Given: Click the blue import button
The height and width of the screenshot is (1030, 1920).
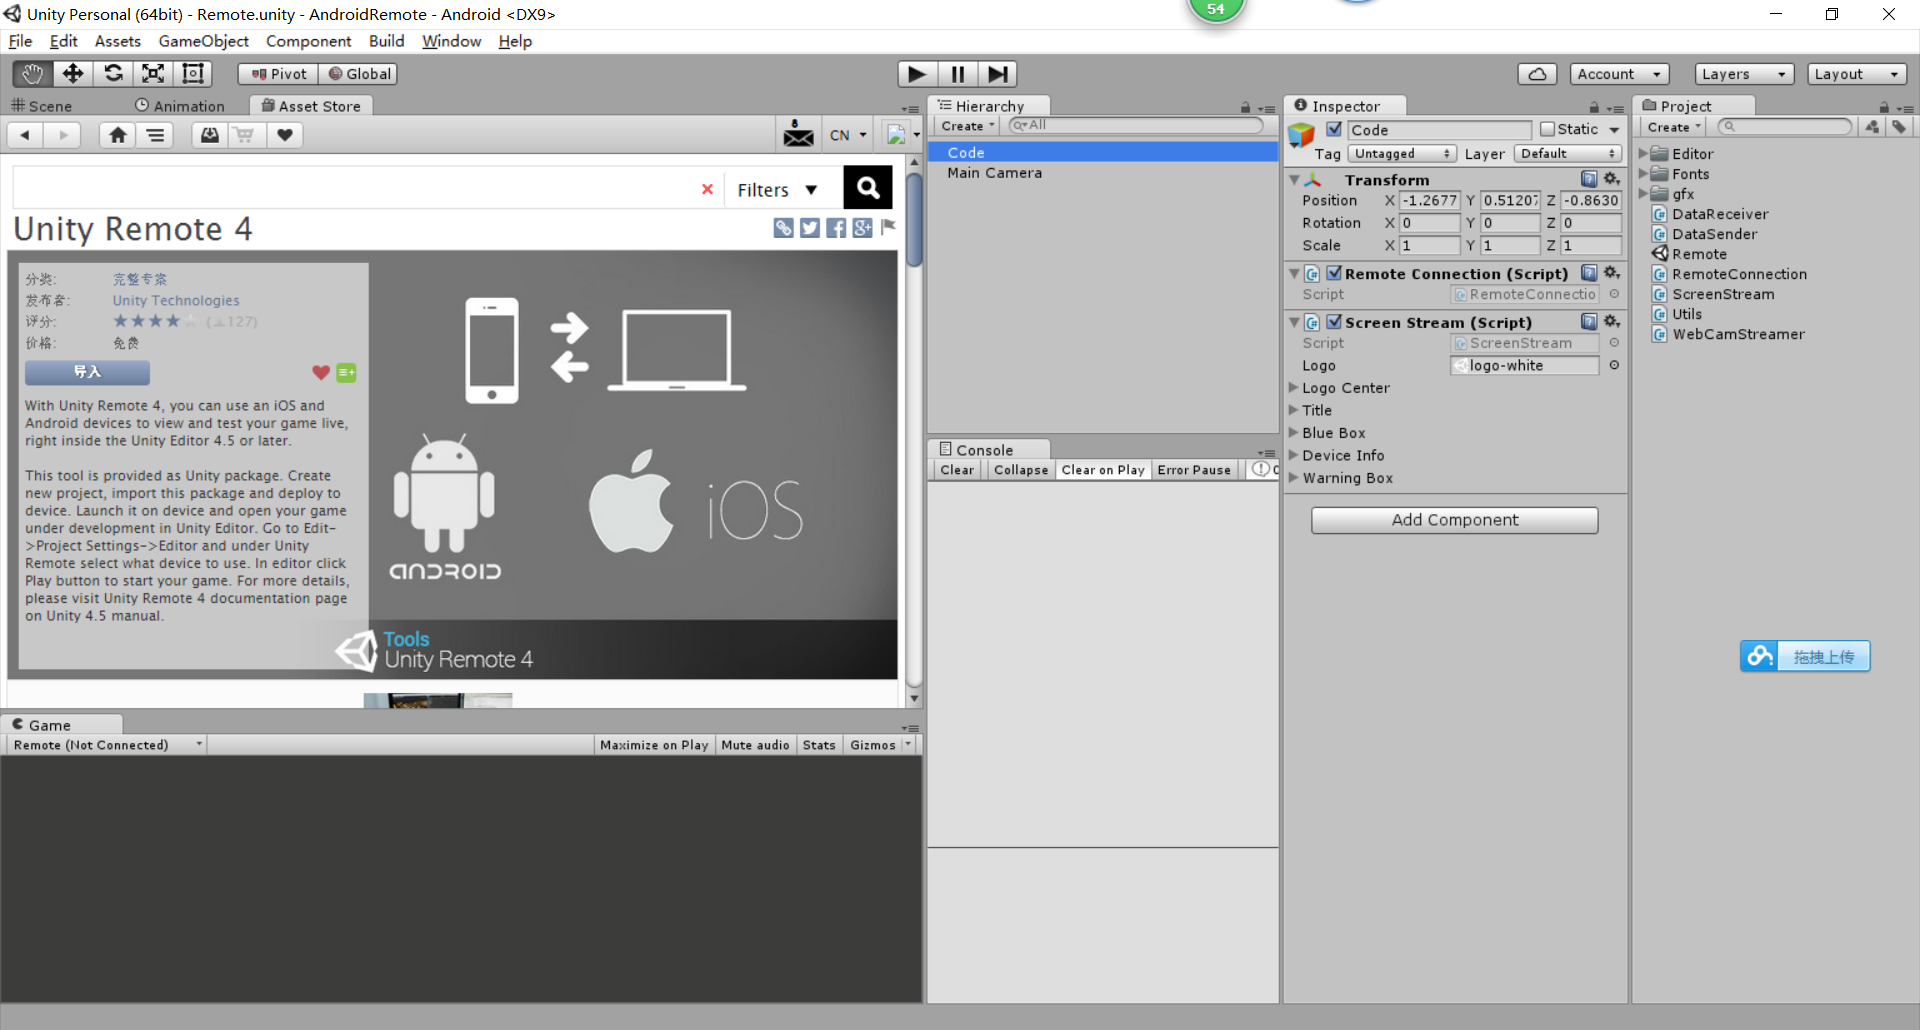Looking at the screenshot, I should tap(87, 372).
